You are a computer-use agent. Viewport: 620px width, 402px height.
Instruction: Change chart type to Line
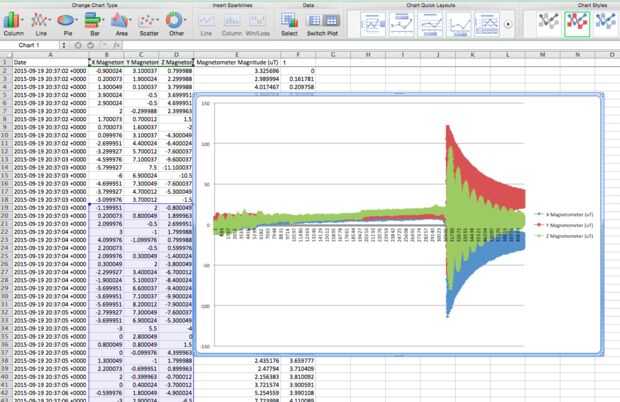41,24
